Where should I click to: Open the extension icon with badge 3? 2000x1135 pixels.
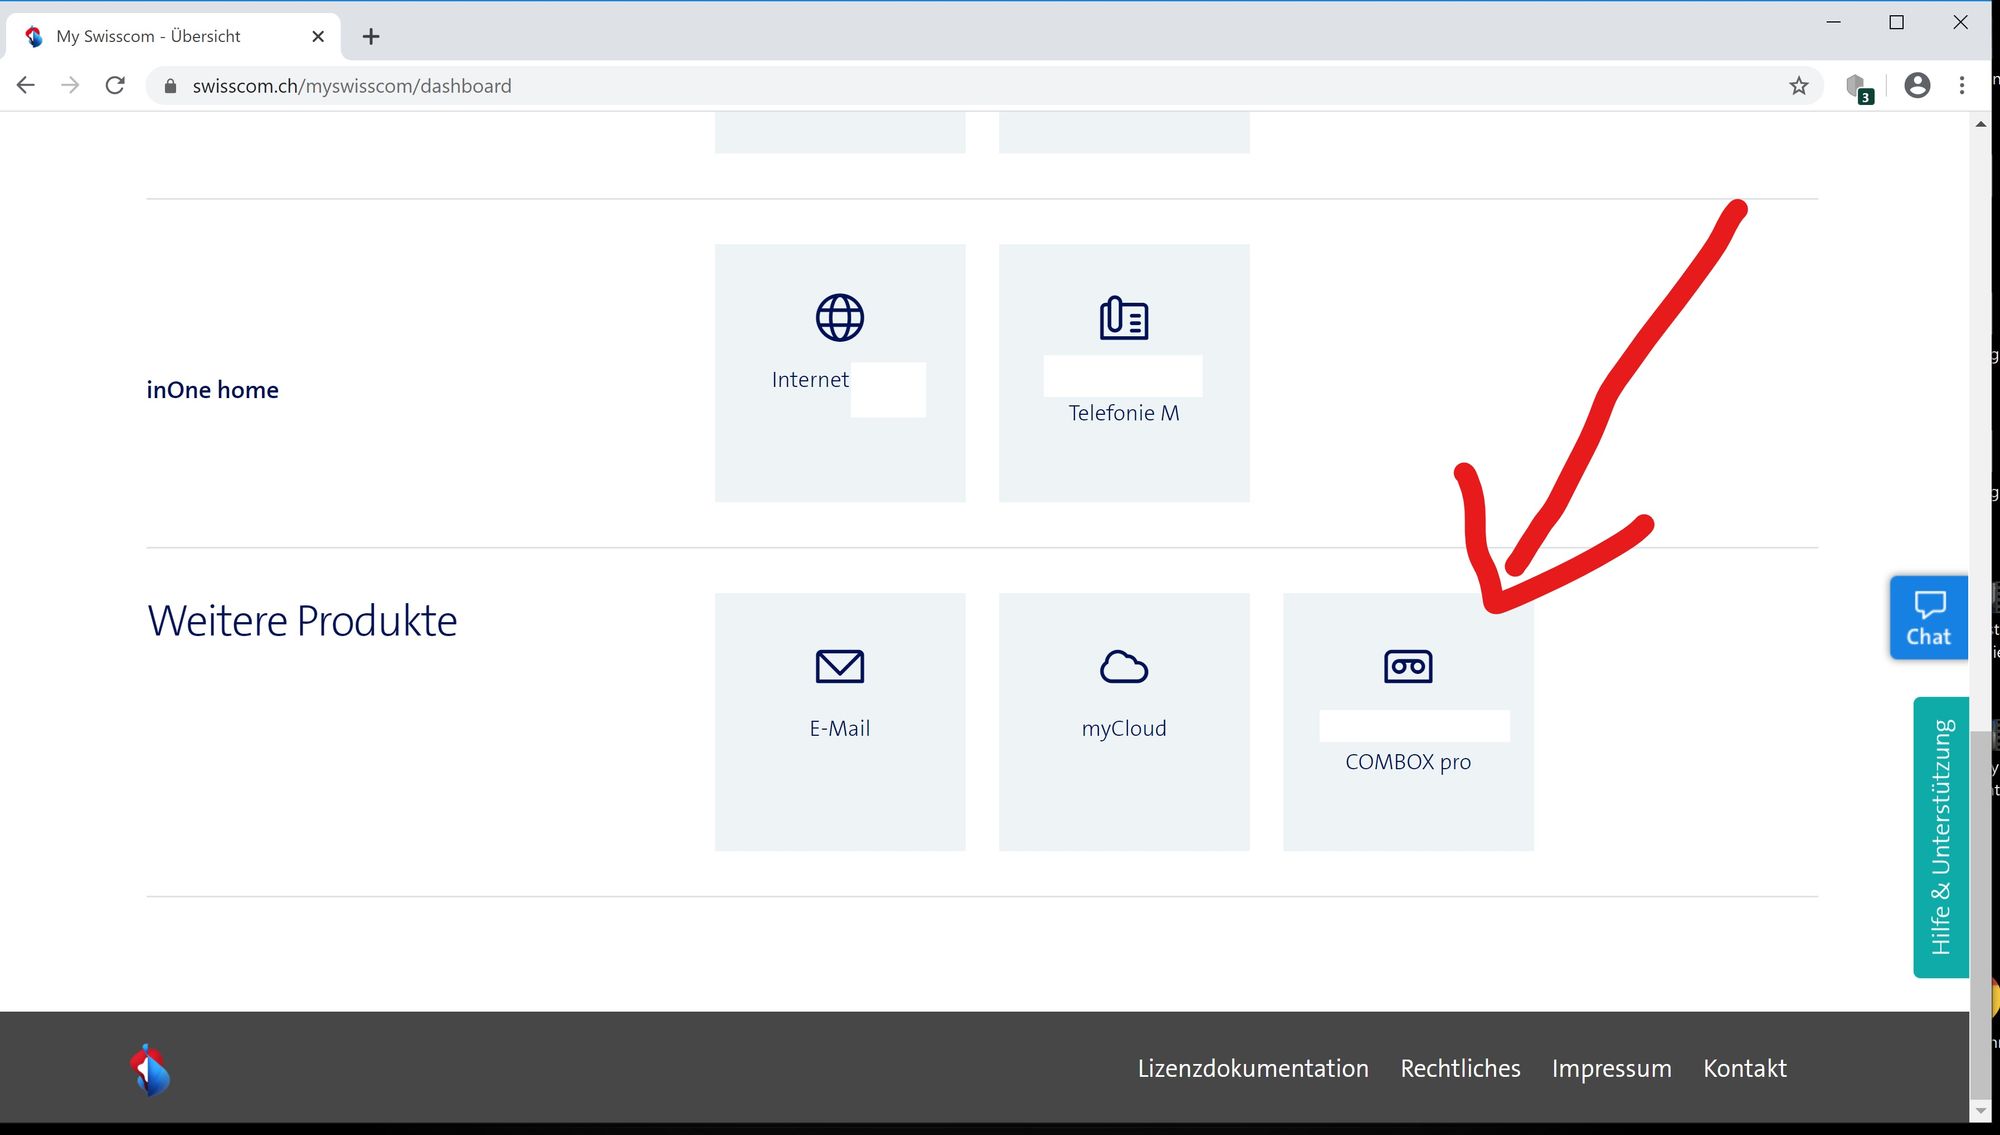click(x=1858, y=88)
